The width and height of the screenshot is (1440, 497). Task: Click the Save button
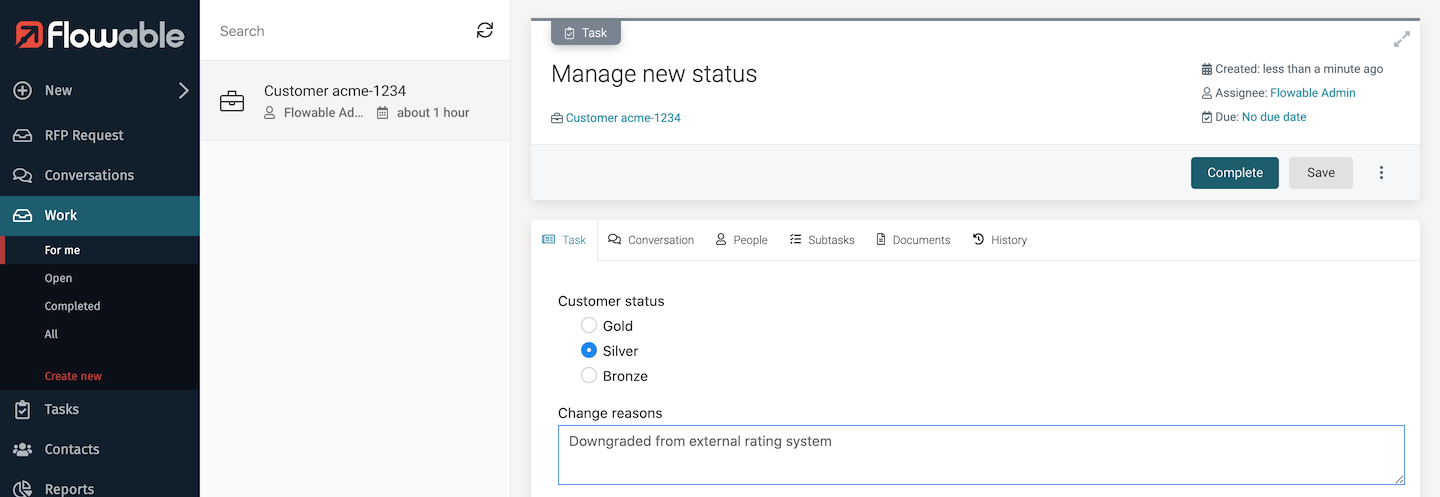(x=1320, y=173)
